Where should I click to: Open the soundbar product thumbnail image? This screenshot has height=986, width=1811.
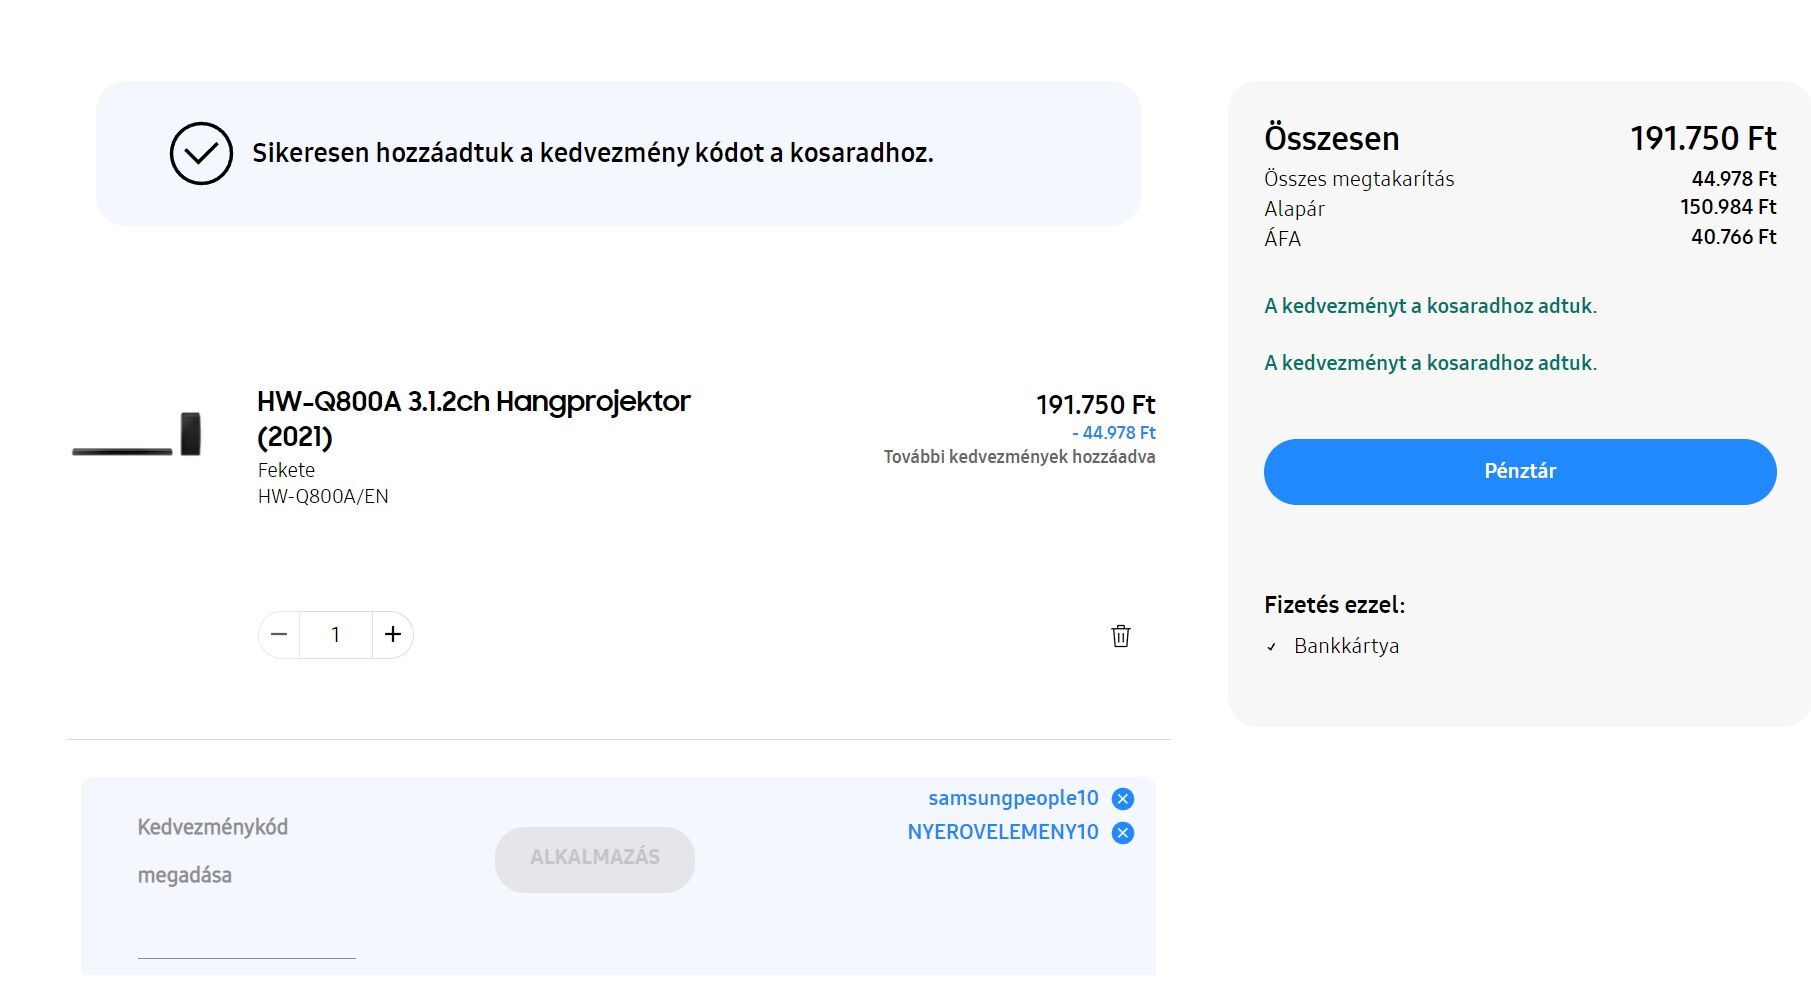(136, 435)
